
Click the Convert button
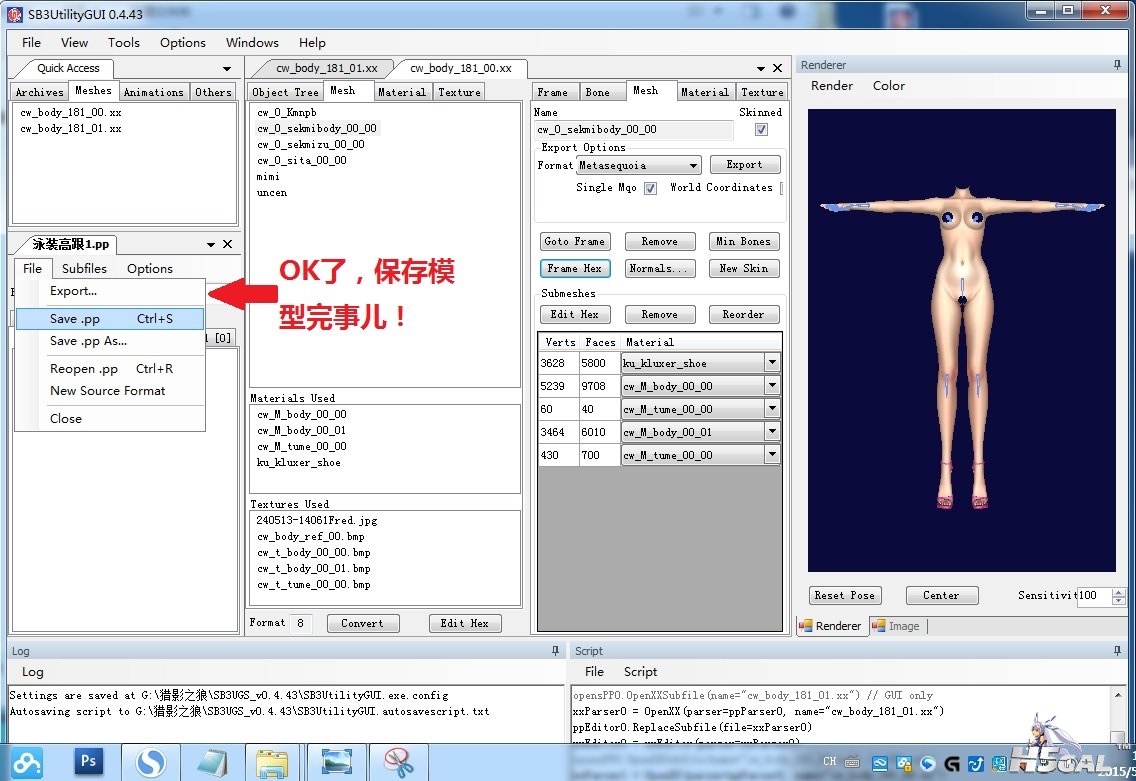(363, 623)
